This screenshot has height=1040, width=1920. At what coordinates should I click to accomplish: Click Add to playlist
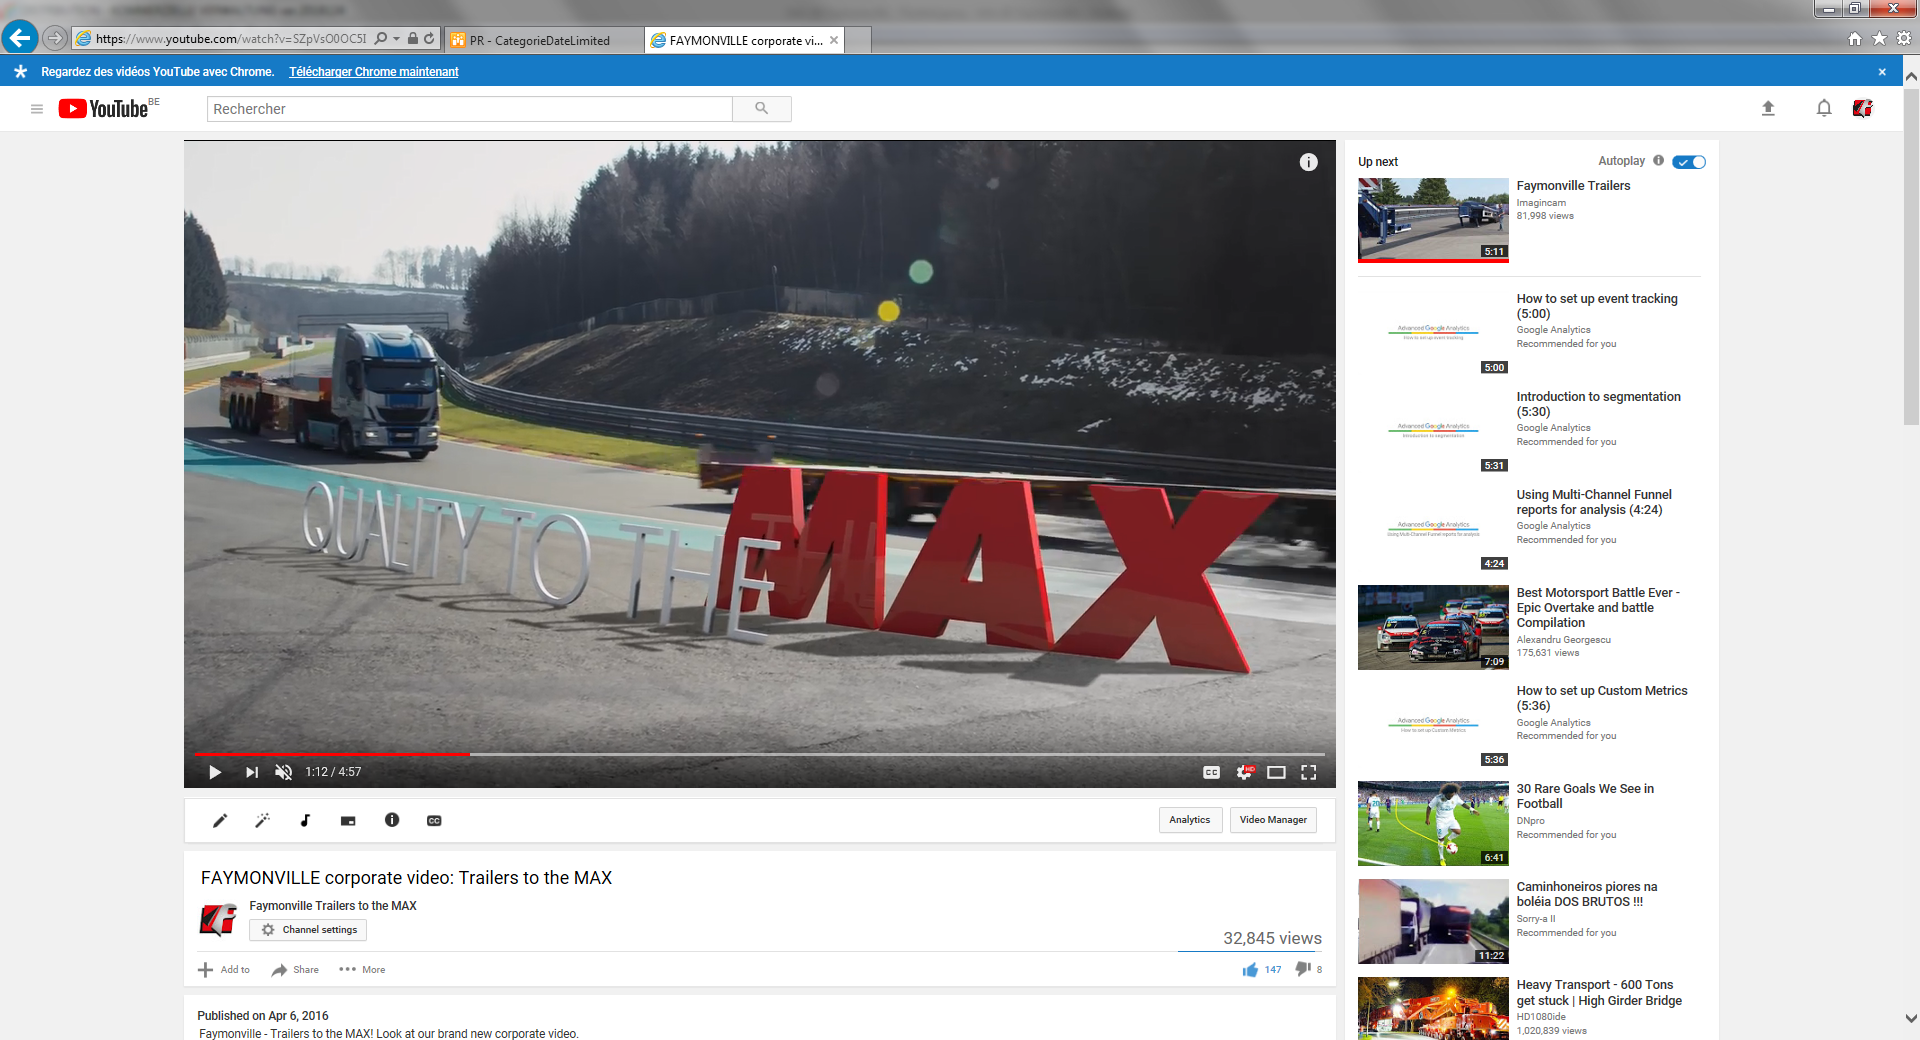click(224, 970)
